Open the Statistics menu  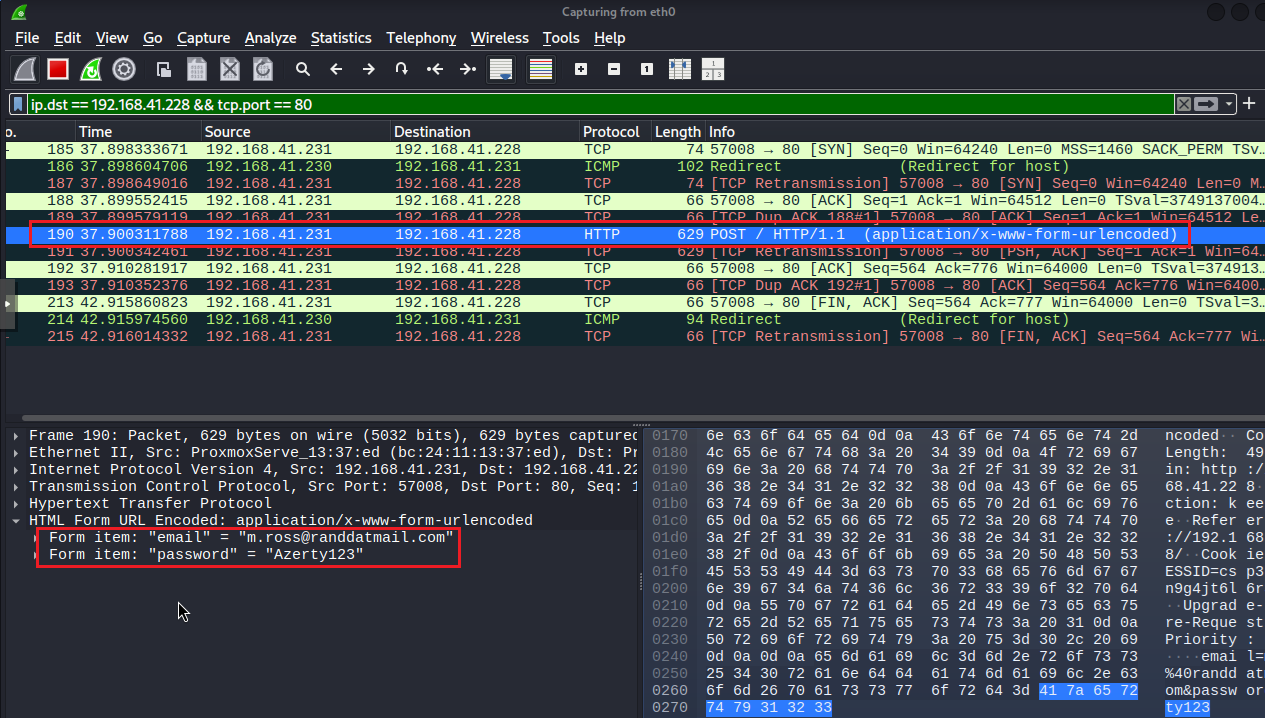pyautogui.click(x=341, y=38)
